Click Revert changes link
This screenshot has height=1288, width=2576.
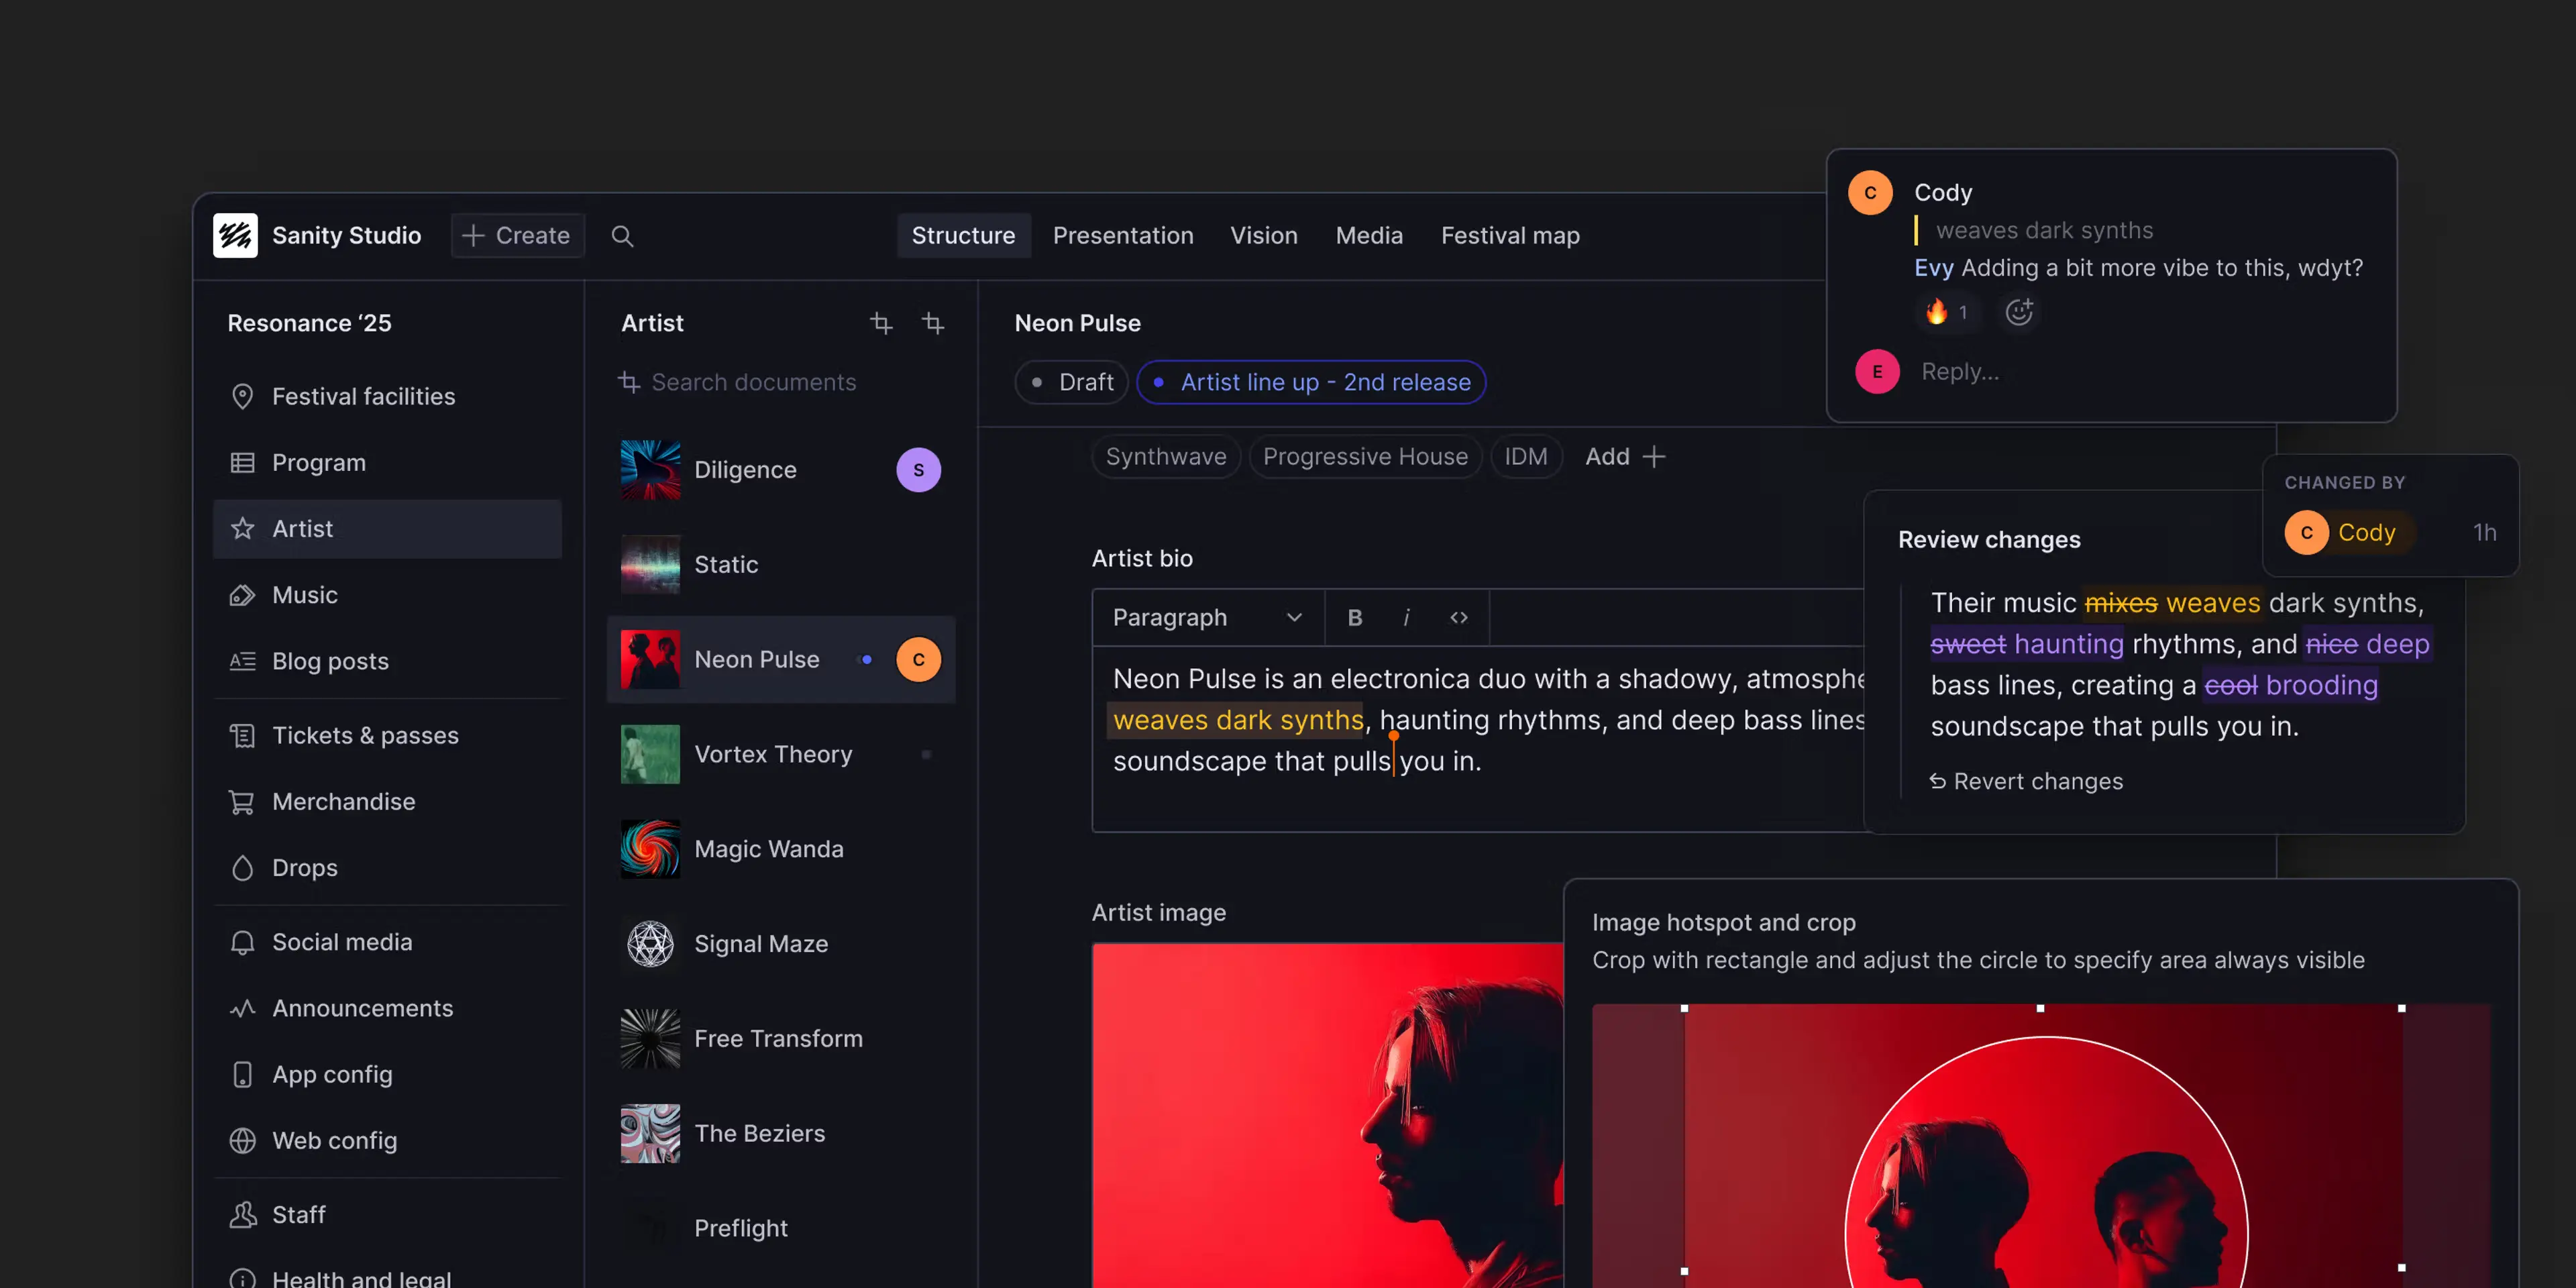pyautogui.click(x=2026, y=781)
